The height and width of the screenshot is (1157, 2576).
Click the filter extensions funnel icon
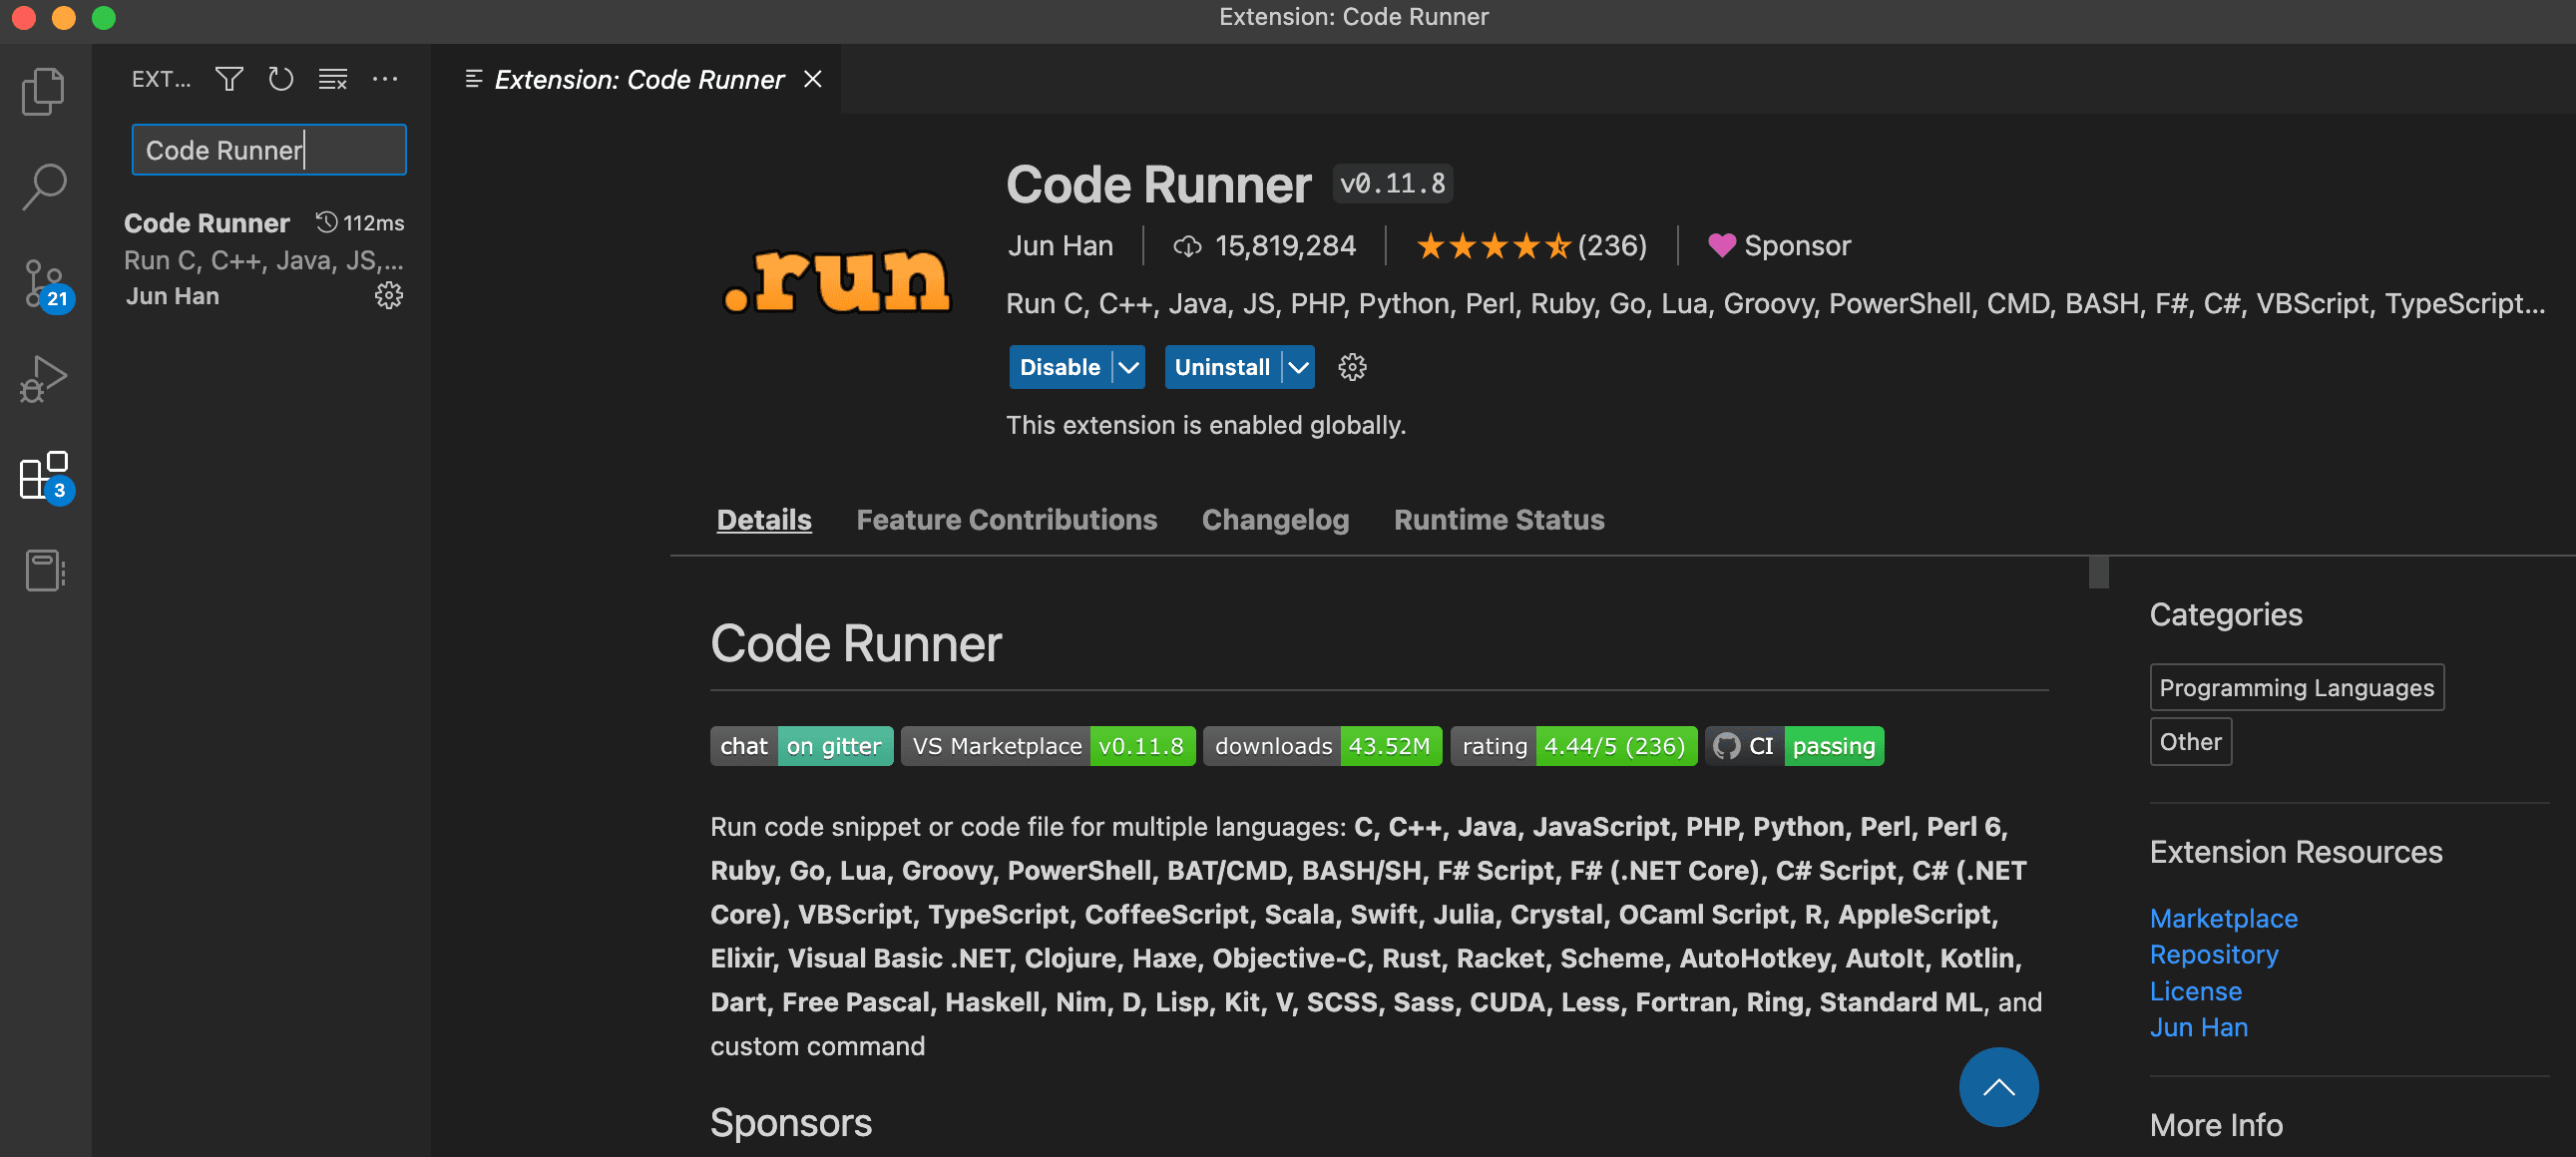click(229, 79)
